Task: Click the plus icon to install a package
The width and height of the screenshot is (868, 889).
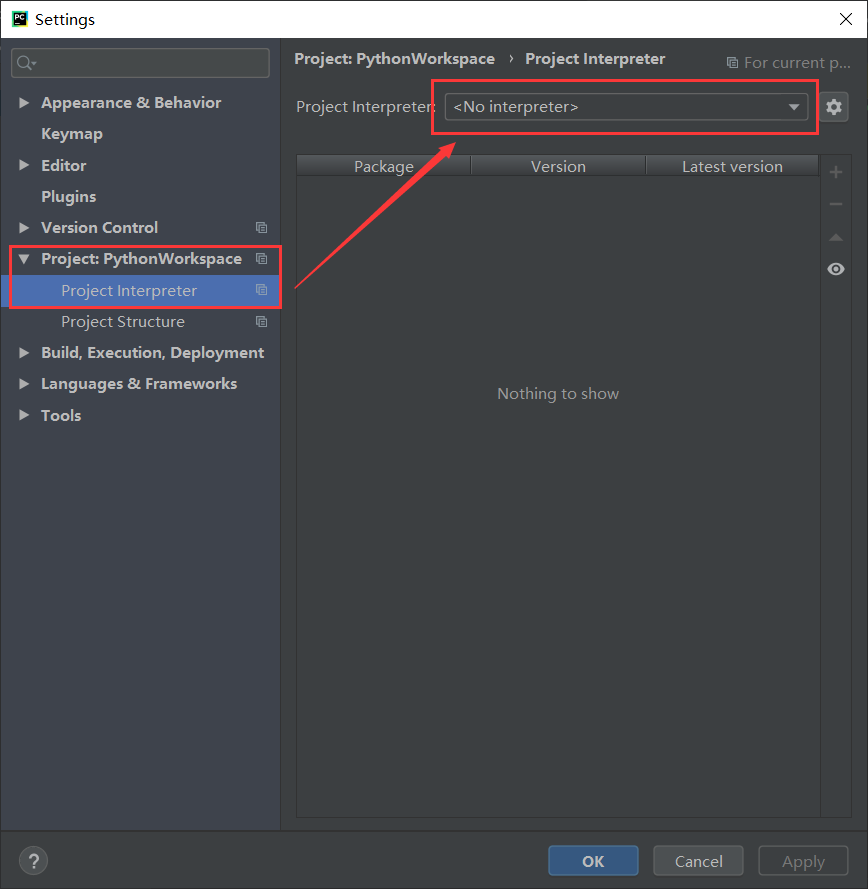Action: click(836, 172)
